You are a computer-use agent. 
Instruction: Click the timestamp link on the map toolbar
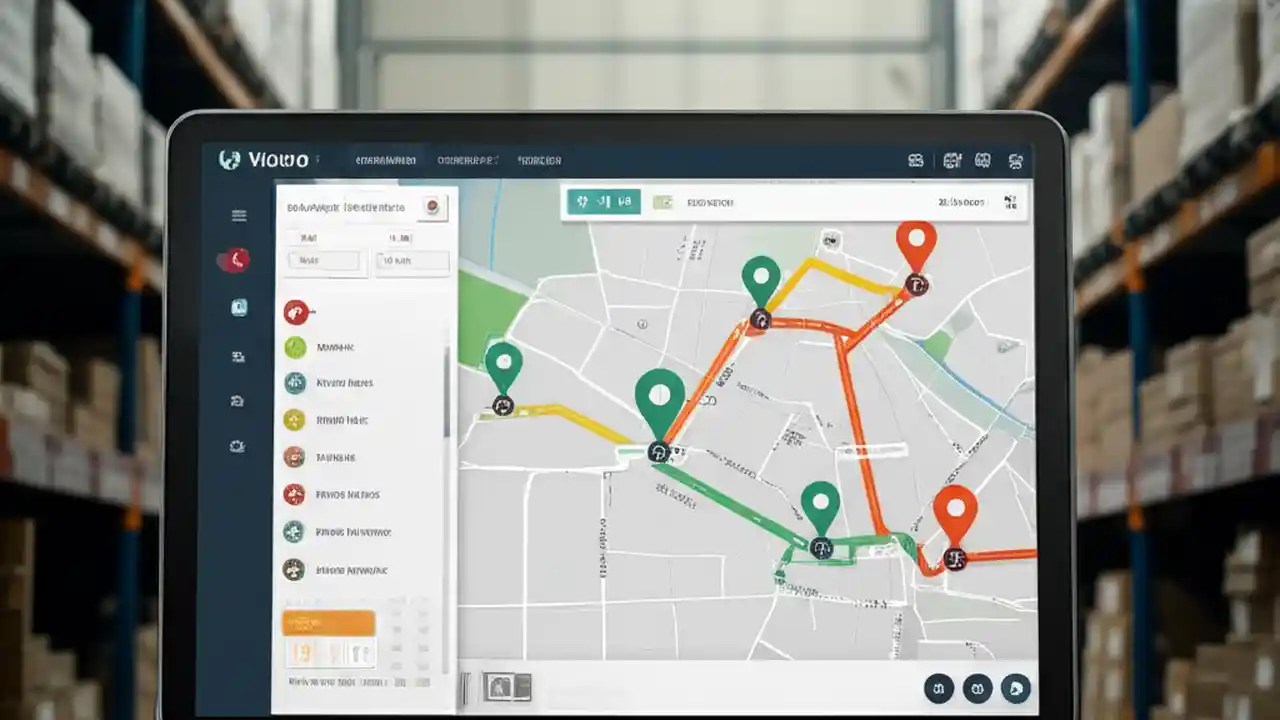[x=965, y=200]
